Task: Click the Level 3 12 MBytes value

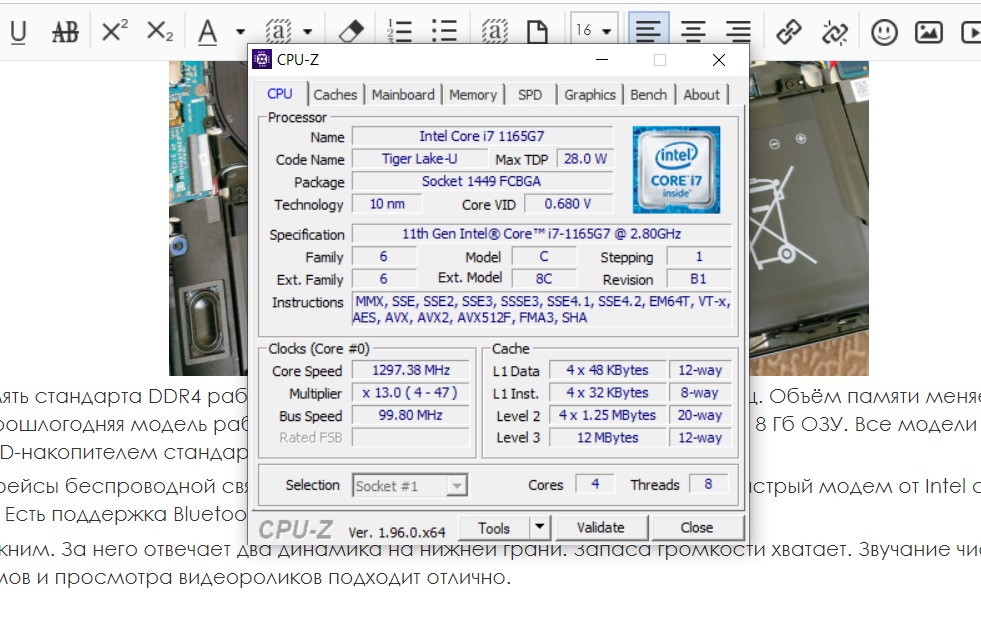Action: [607, 438]
